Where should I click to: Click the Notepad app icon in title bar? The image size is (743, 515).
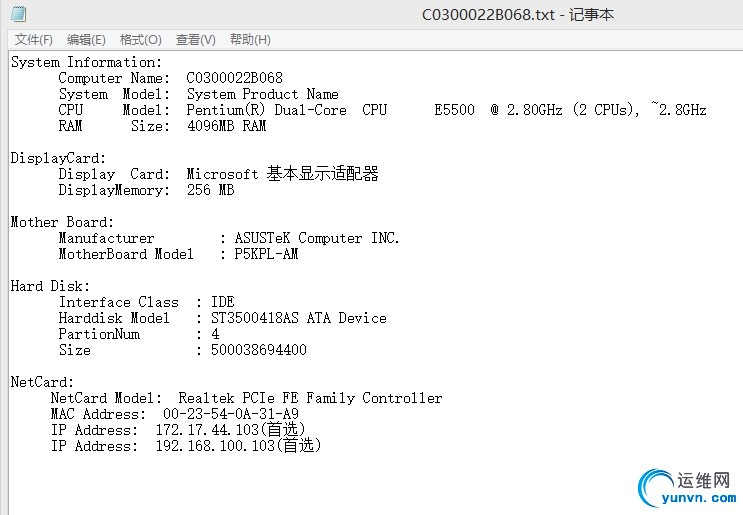coord(17,14)
